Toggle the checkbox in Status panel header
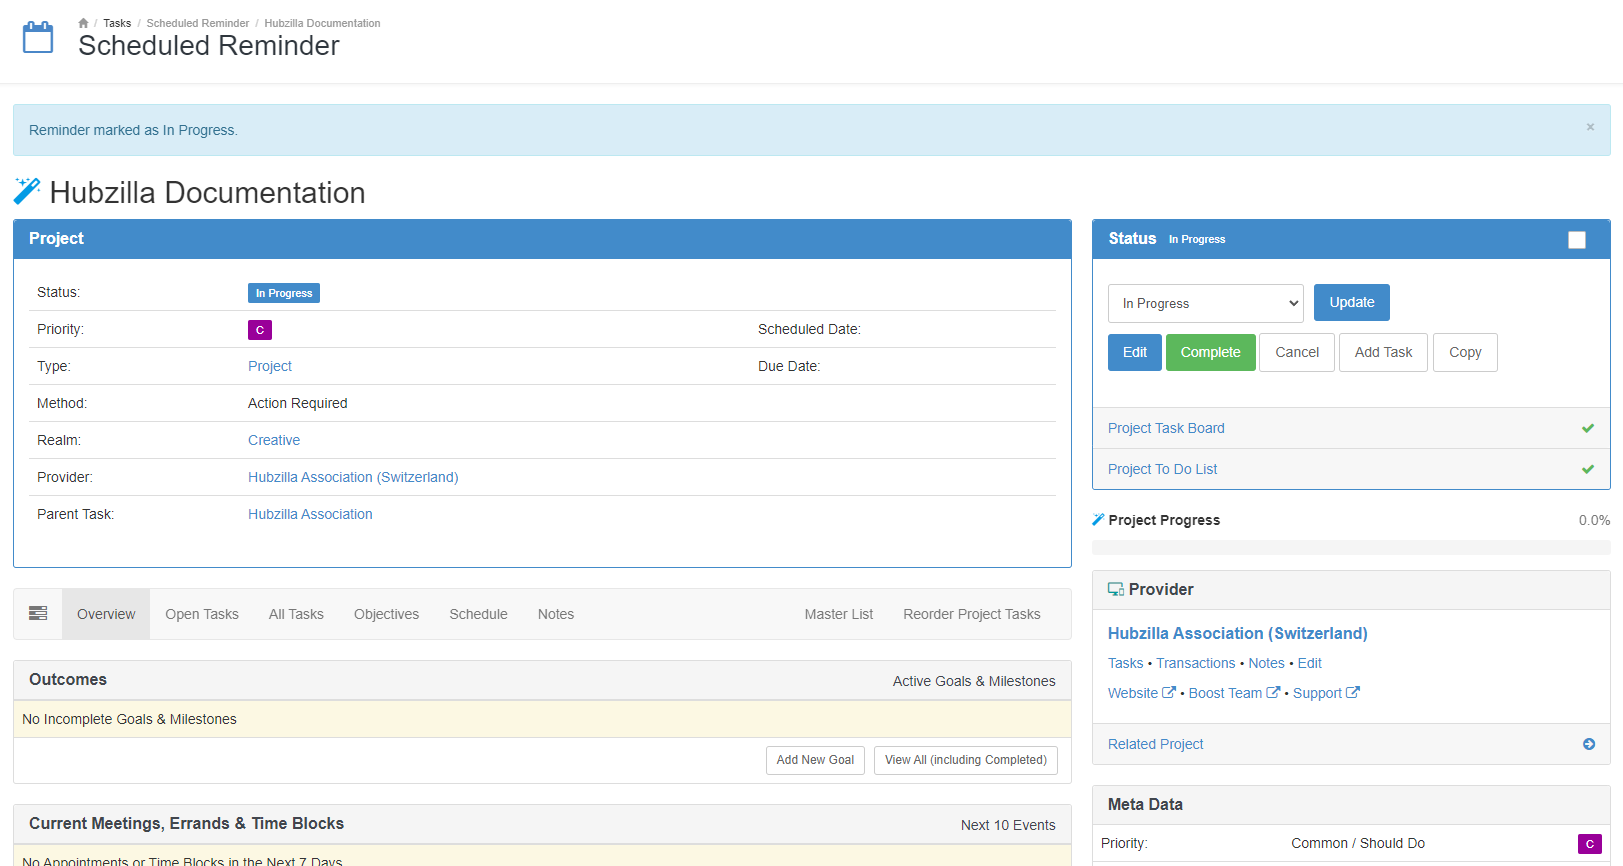 1576,240
